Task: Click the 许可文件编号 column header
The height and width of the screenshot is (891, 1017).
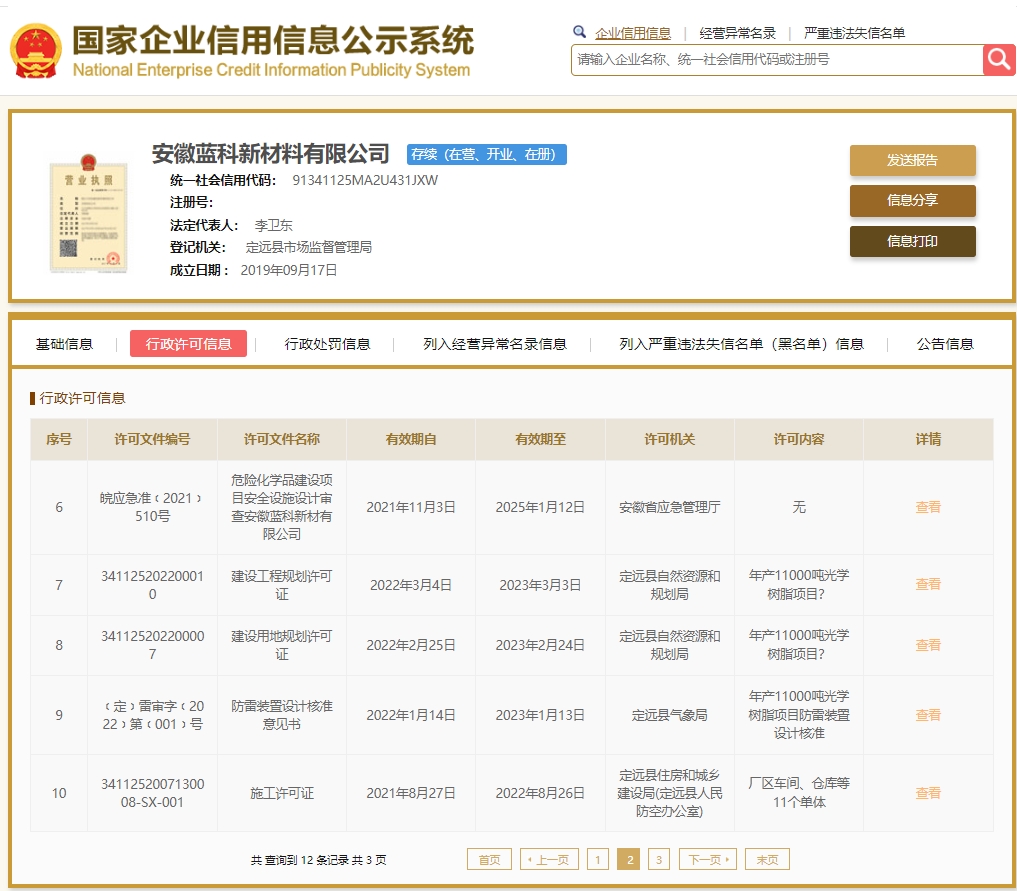Action: tap(152, 440)
